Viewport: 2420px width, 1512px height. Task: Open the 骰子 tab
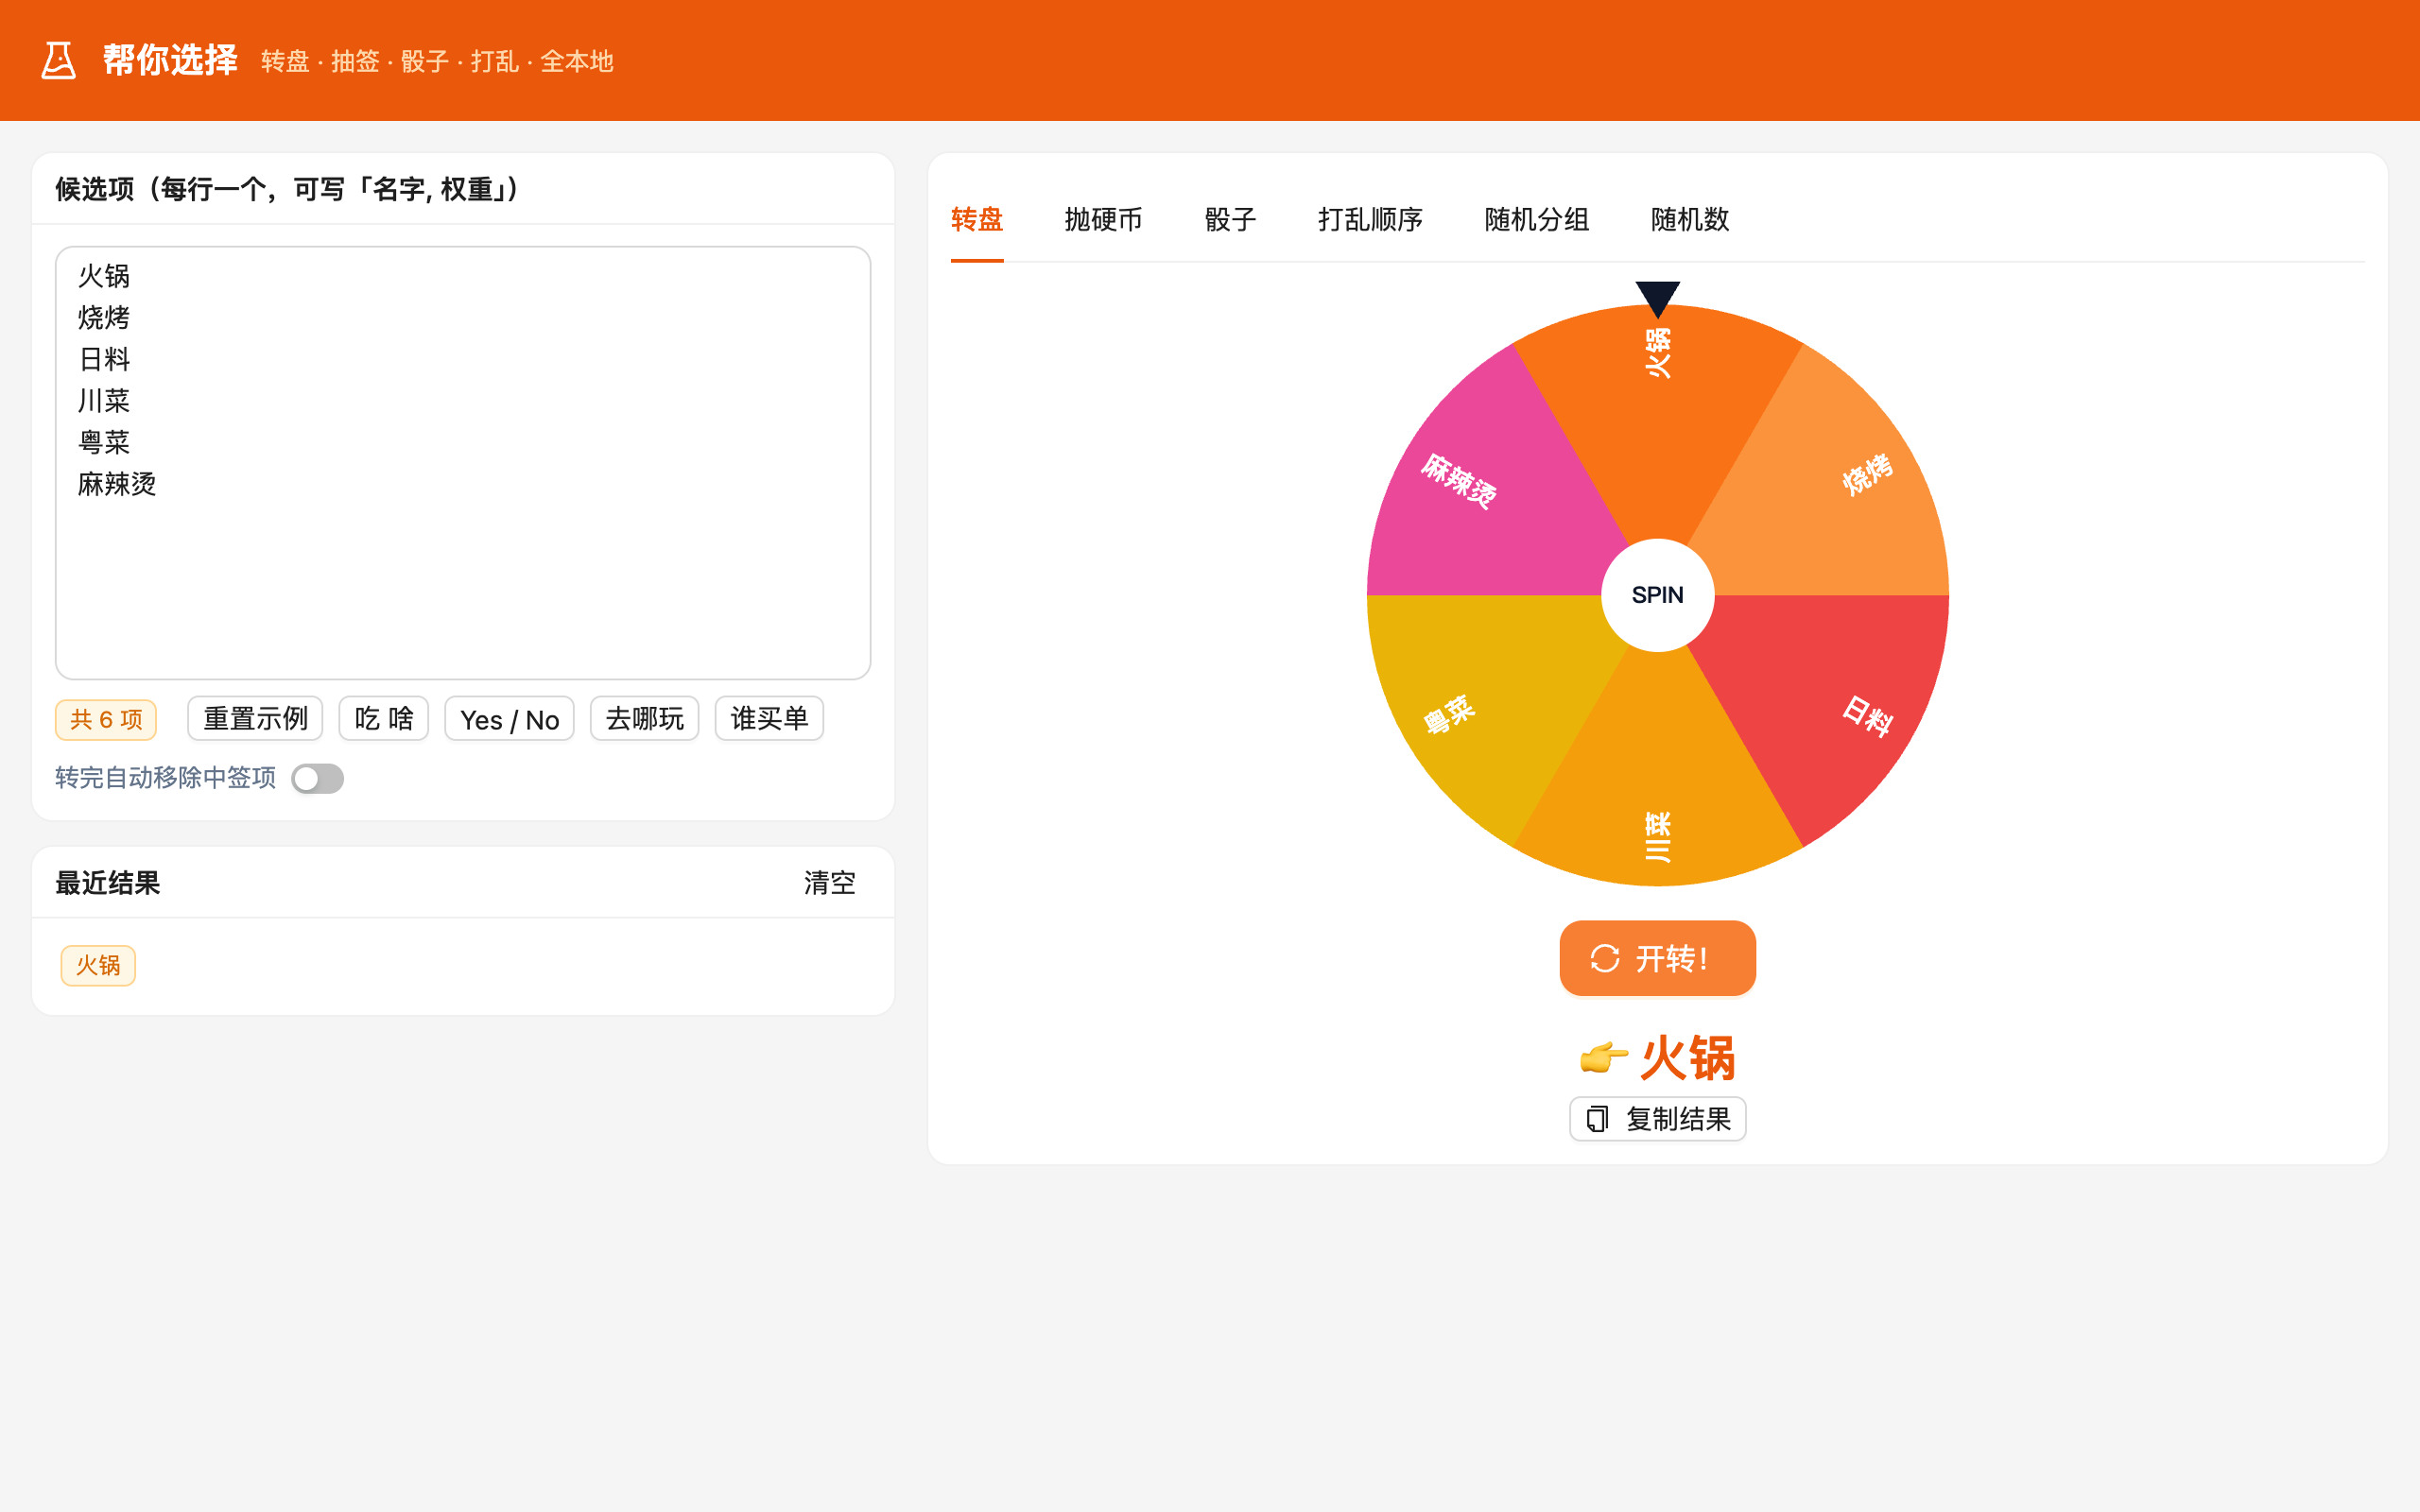click(1230, 219)
